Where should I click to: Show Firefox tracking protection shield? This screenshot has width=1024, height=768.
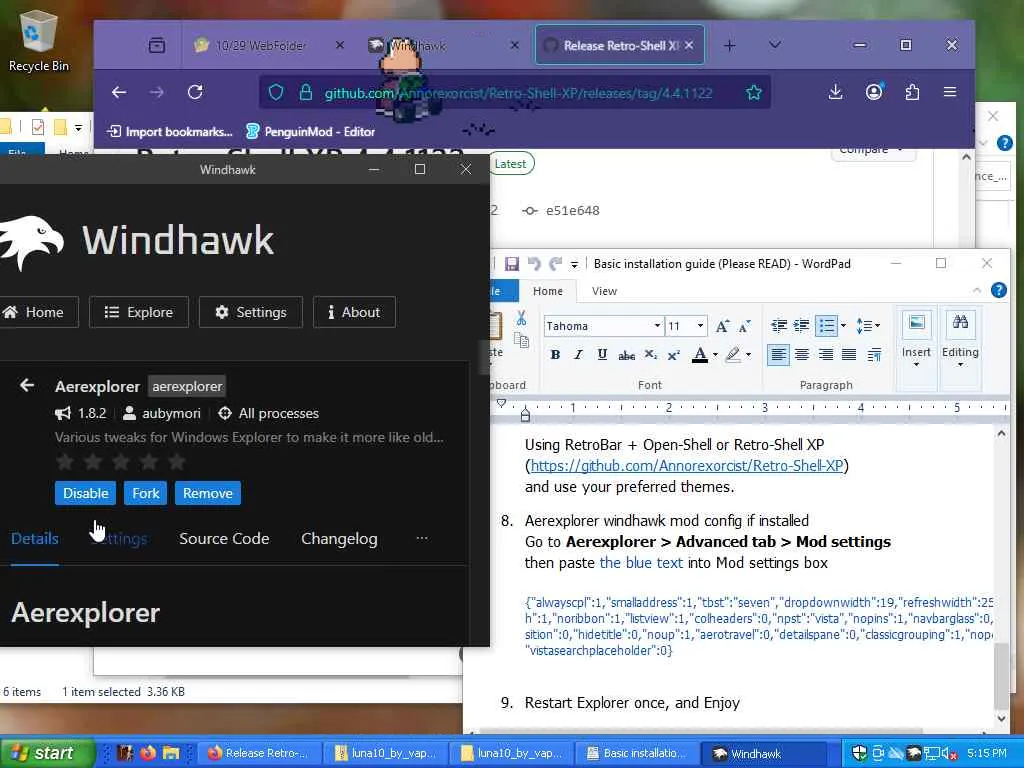[276, 92]
